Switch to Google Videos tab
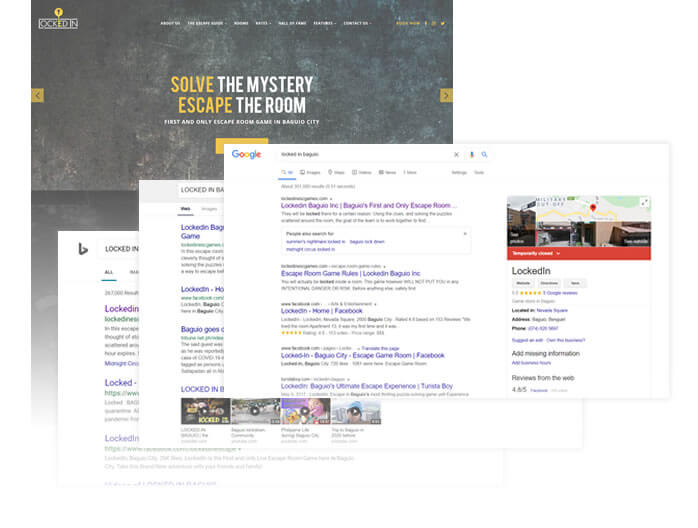The image size is (698, 528). [x=361, y=173]
